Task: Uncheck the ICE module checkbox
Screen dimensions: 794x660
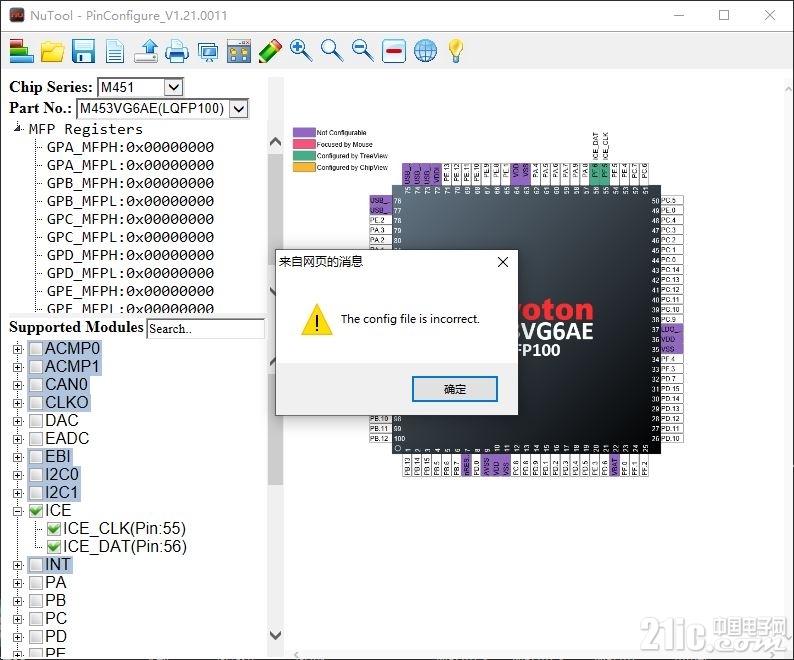Action: point(36,511)
